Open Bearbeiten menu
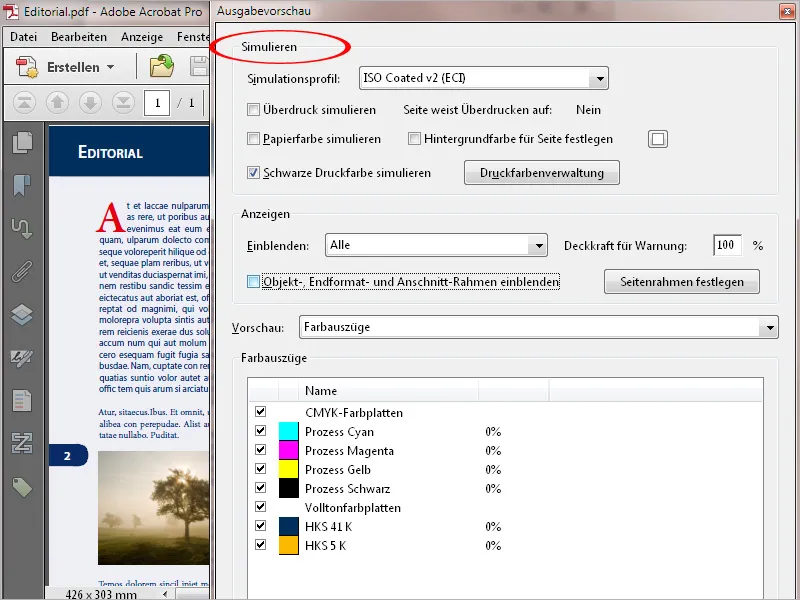 (79, 37)
